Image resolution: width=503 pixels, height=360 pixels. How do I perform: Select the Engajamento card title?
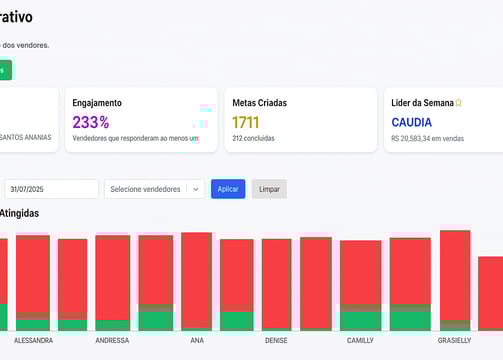tap(97, 103)
